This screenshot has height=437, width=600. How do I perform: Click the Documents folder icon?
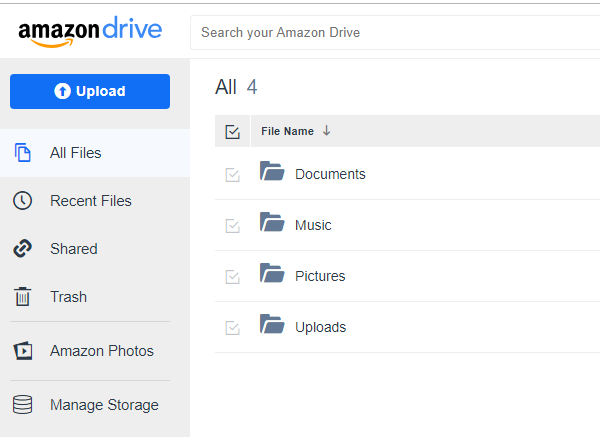click(272, 172)
